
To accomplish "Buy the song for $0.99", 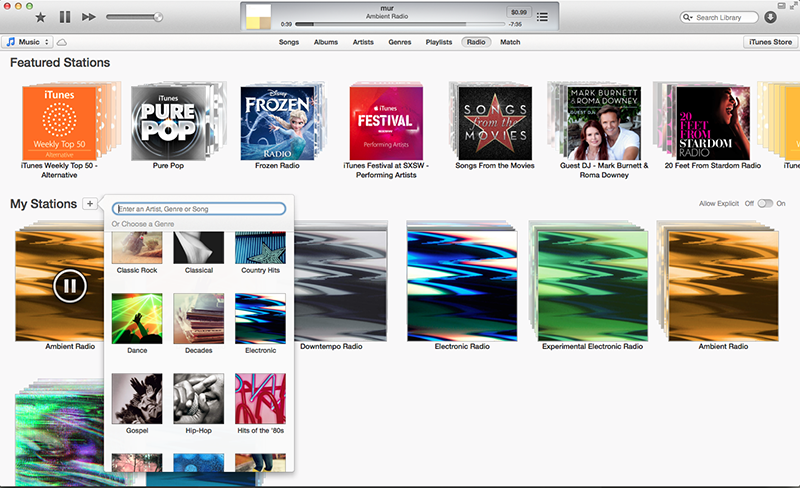I will point(518,12).
